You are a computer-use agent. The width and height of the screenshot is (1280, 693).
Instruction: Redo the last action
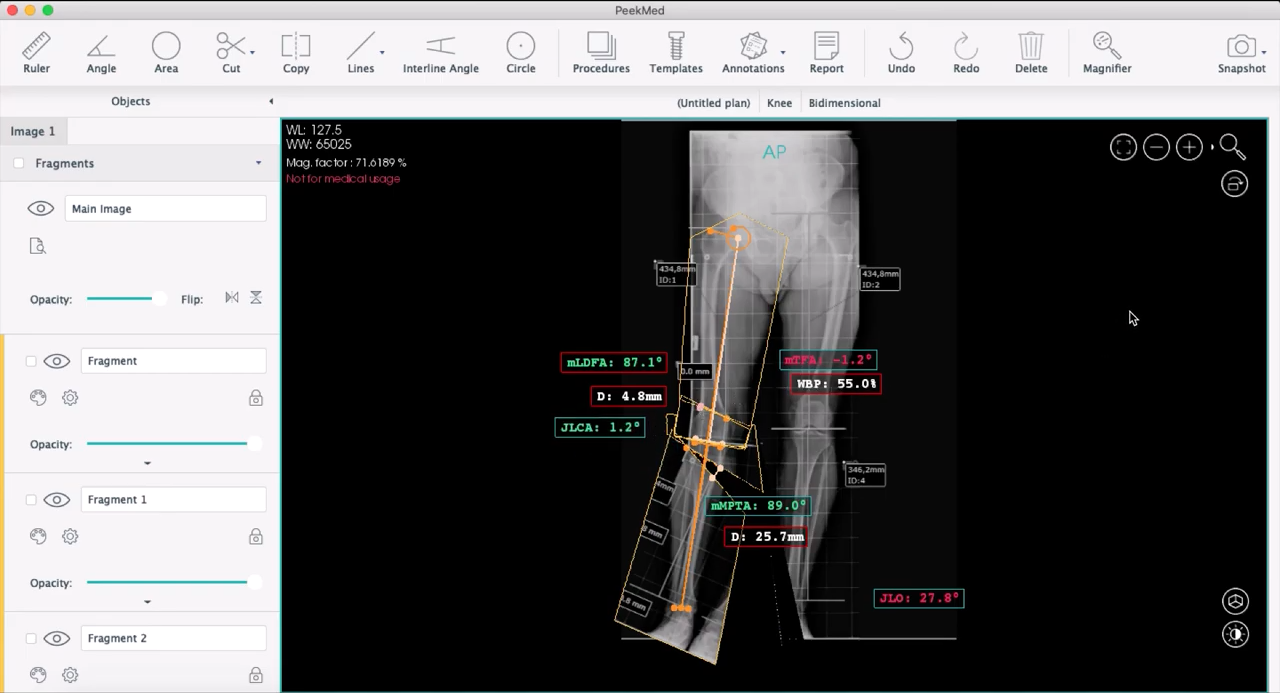966,53
